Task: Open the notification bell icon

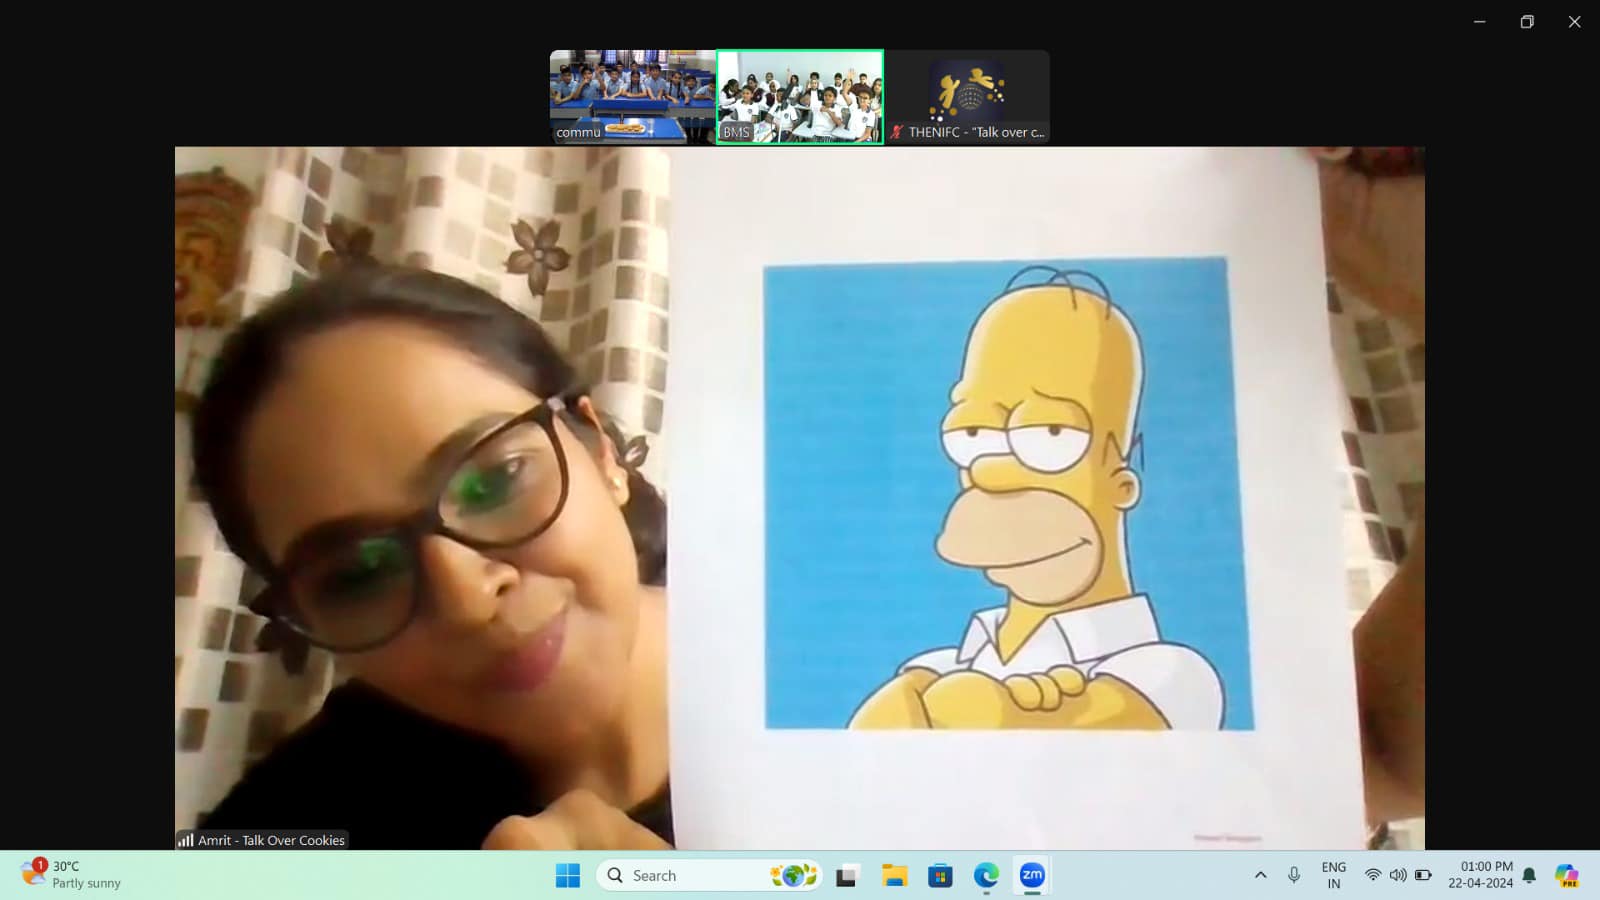Action: (1529, 876)
